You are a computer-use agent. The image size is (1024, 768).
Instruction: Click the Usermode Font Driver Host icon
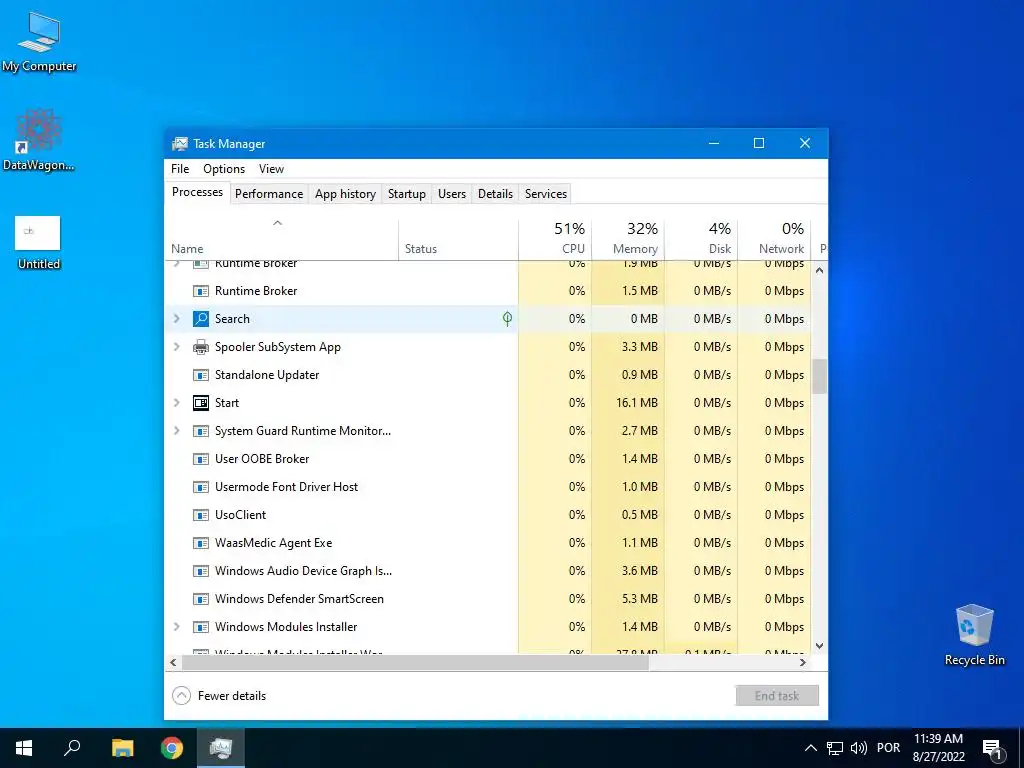(x=200, y=487)
